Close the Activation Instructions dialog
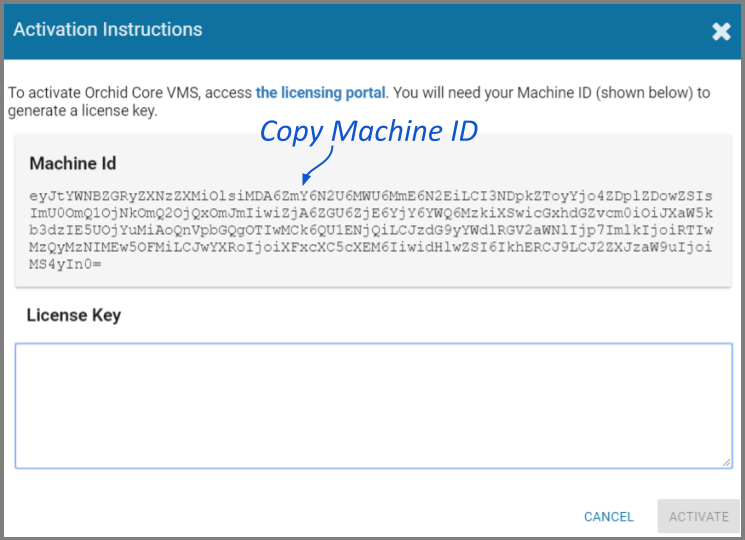The image size is (745, 540). pyautogui.click(x=721, y=31)
